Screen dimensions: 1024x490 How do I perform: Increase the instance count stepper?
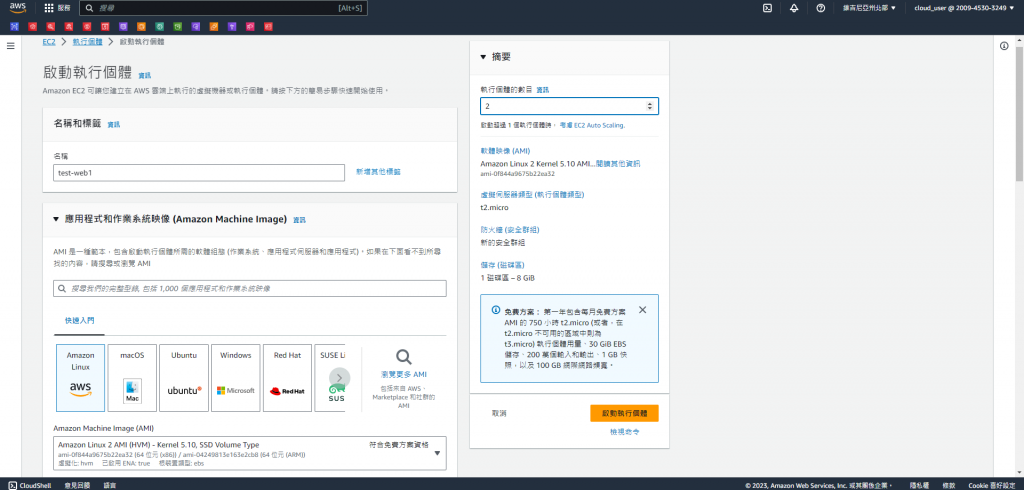pyautogui.click(x=649, y=104)
